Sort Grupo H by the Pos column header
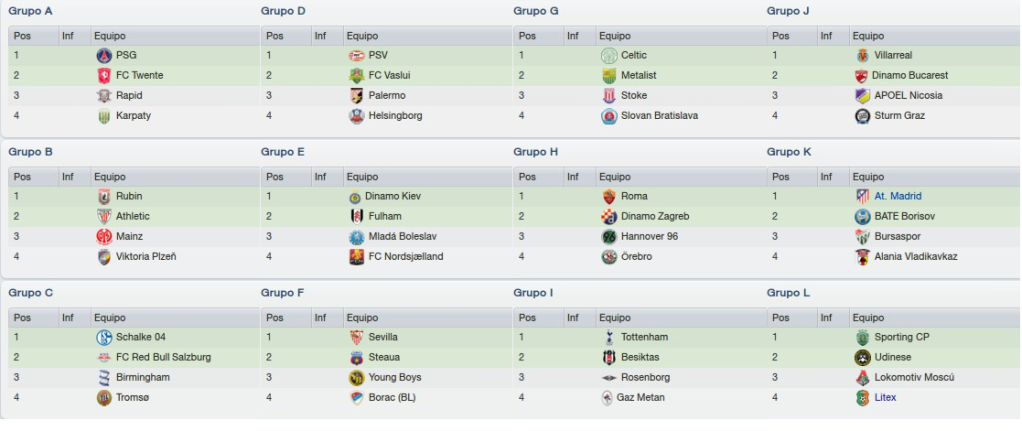 (527, 177)
